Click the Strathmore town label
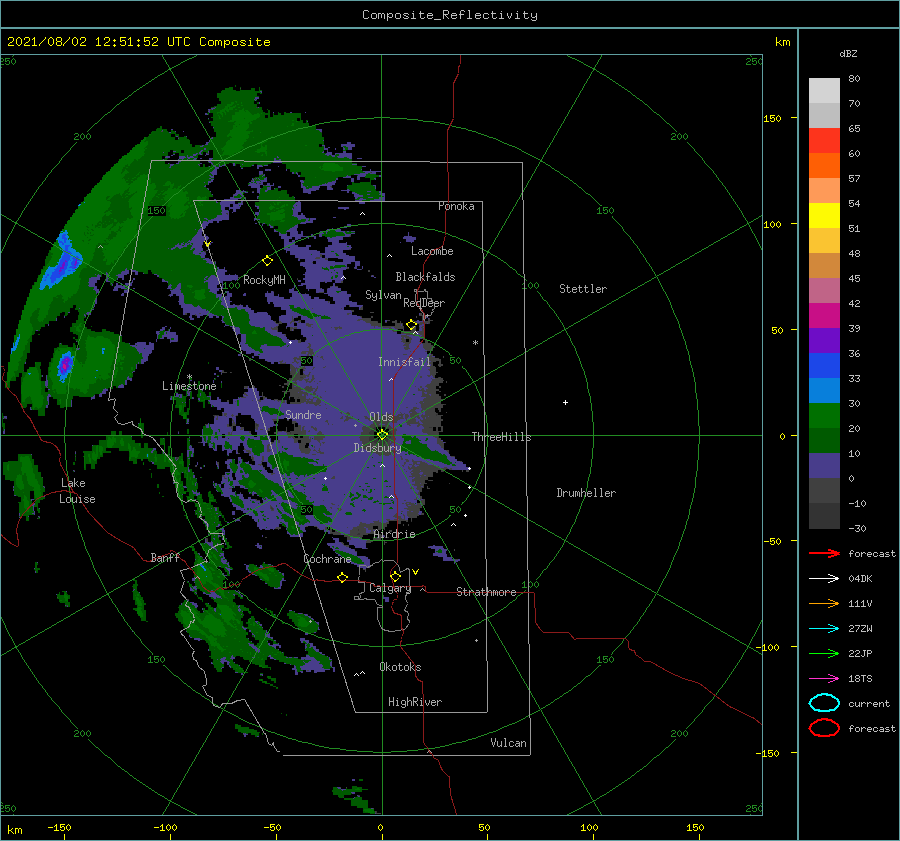Viewport: 900px width, 841px height. click(x=486, y=592)
